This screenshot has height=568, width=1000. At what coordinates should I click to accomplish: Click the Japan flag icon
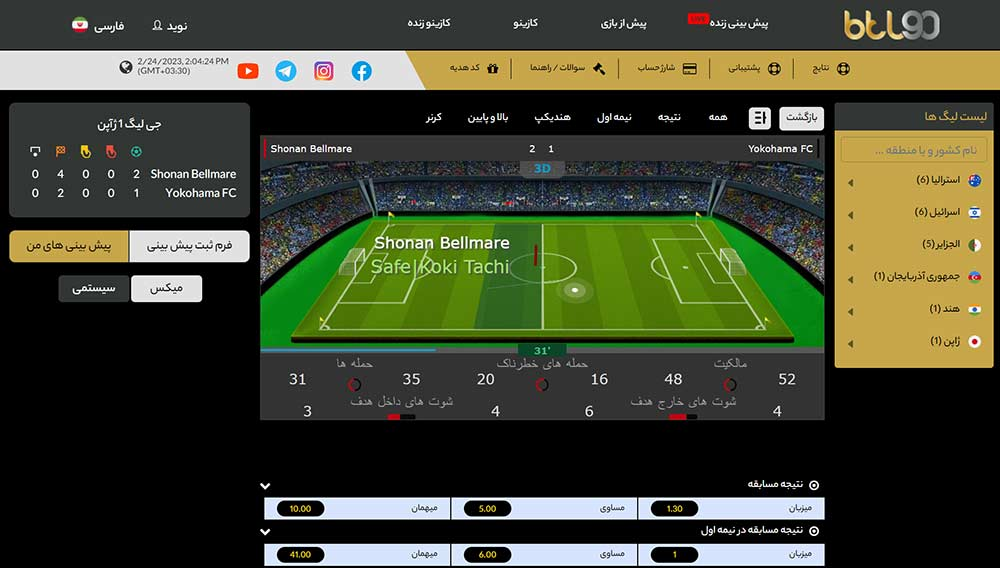pyautogui.click(x=974, y=341)
